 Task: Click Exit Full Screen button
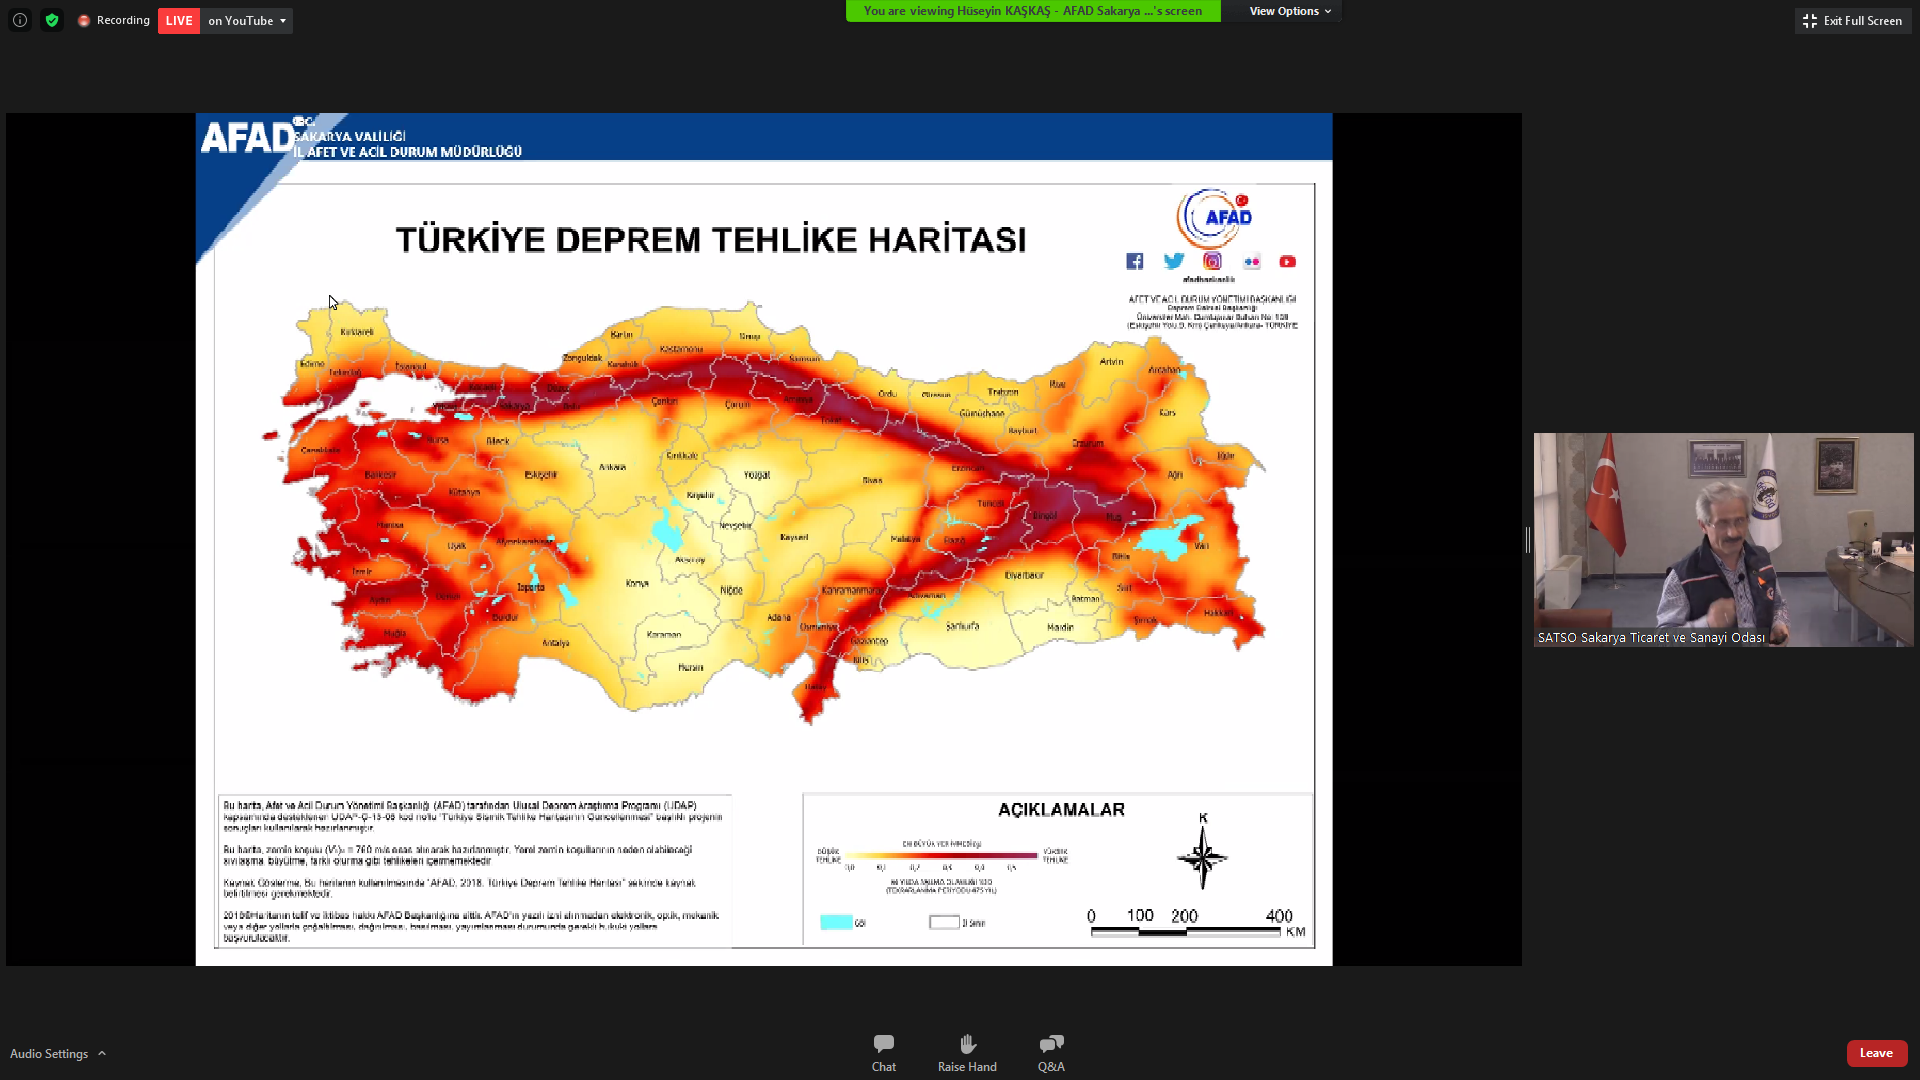[1853, 20]
